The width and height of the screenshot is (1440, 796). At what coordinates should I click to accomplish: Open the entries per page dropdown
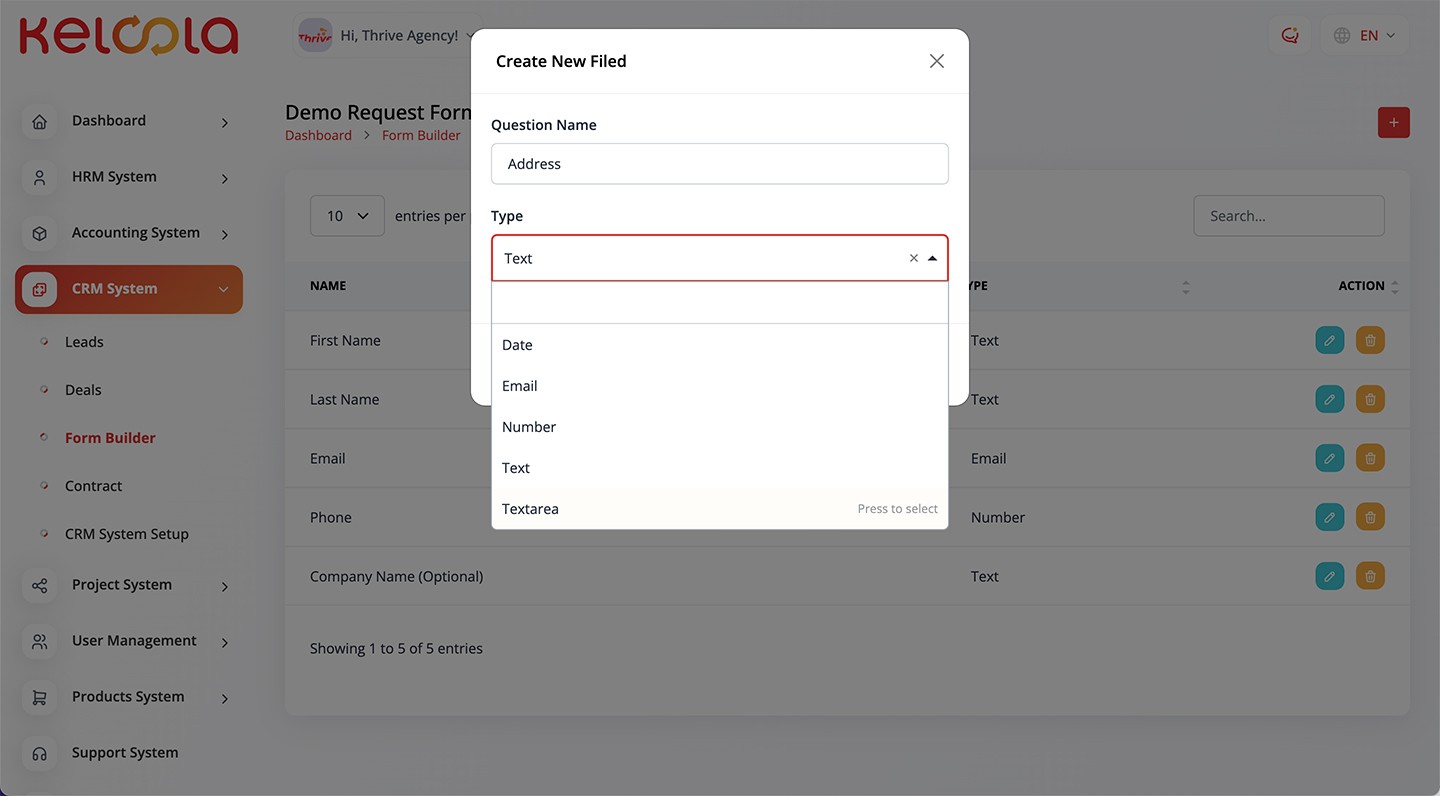pyautogui.click(x=347, y=216)
